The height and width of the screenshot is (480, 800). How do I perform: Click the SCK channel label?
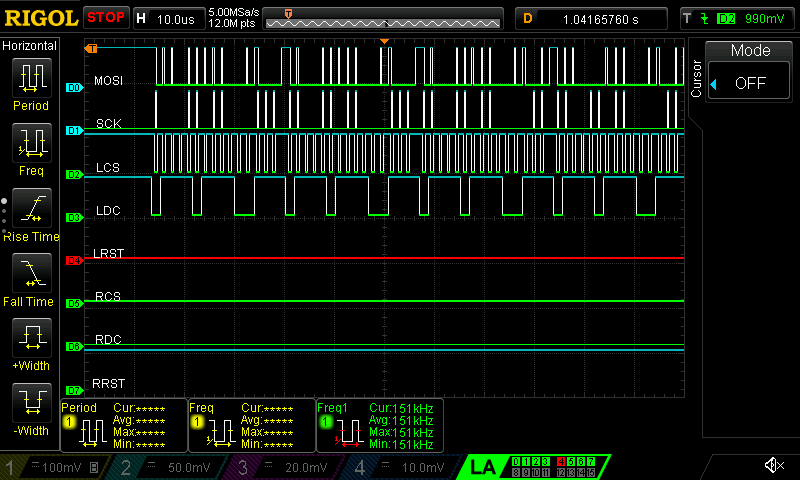(109, 123)
